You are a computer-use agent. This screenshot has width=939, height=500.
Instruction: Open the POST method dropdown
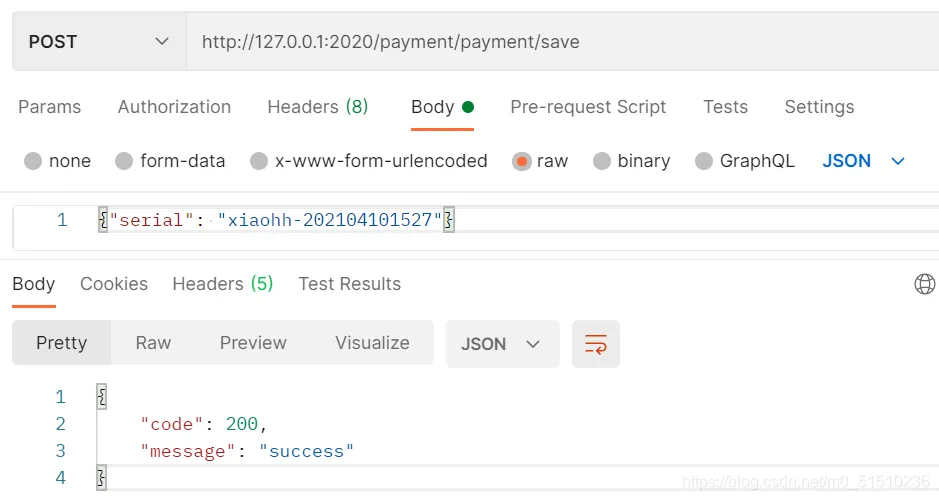click(x=98, y=42)
